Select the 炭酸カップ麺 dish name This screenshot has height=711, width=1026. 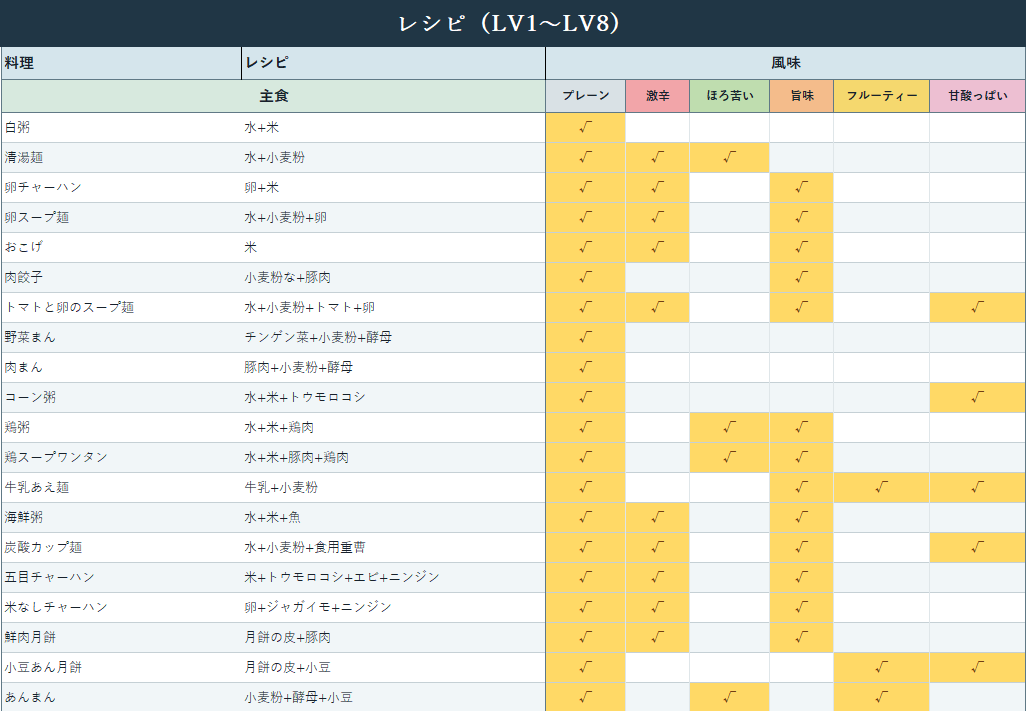[43, 547]
